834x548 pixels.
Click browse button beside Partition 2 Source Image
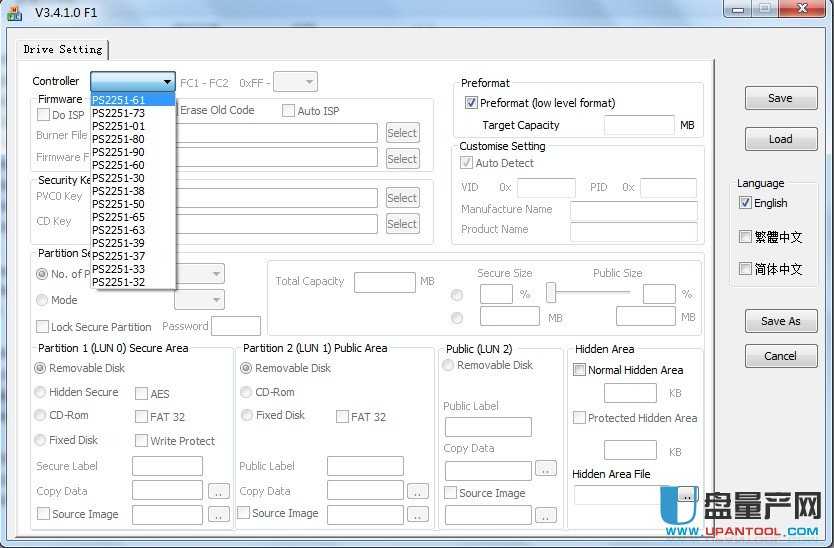point(418,514)
